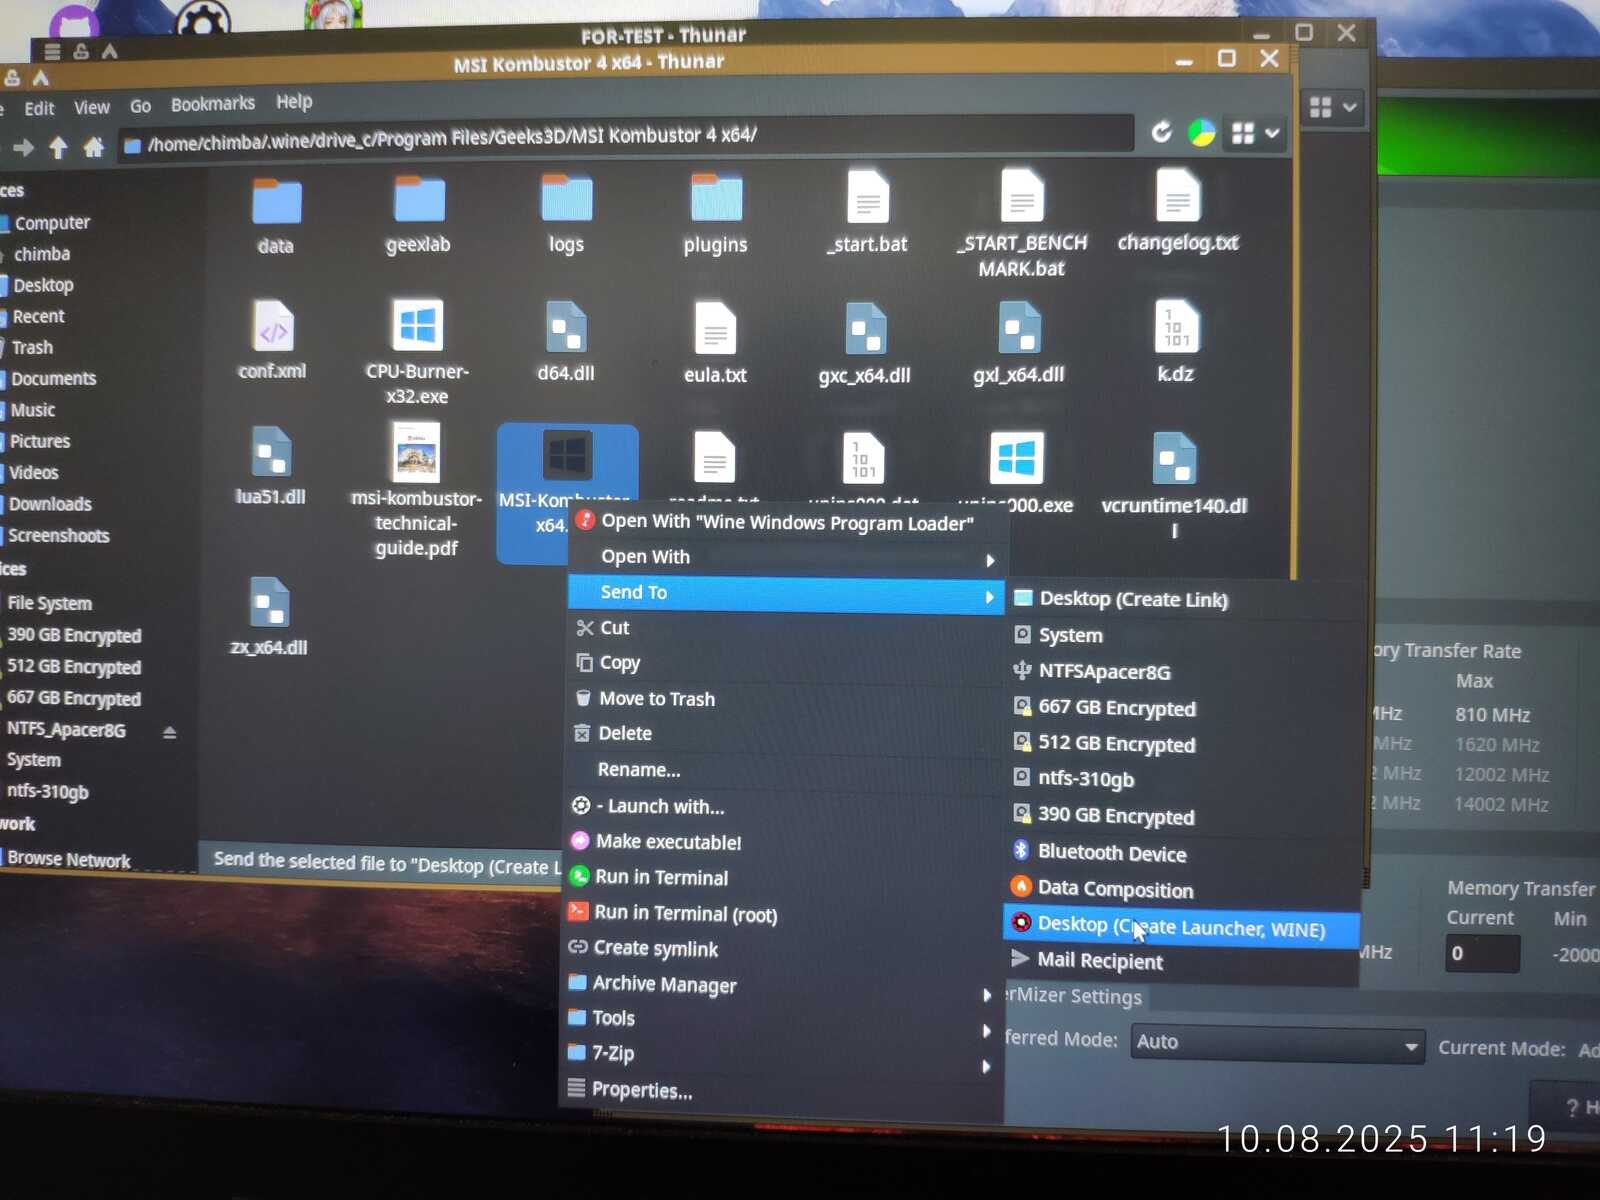Click the reload button in the toolbar
The image size is (1600, 1200).
point(1161,132)
